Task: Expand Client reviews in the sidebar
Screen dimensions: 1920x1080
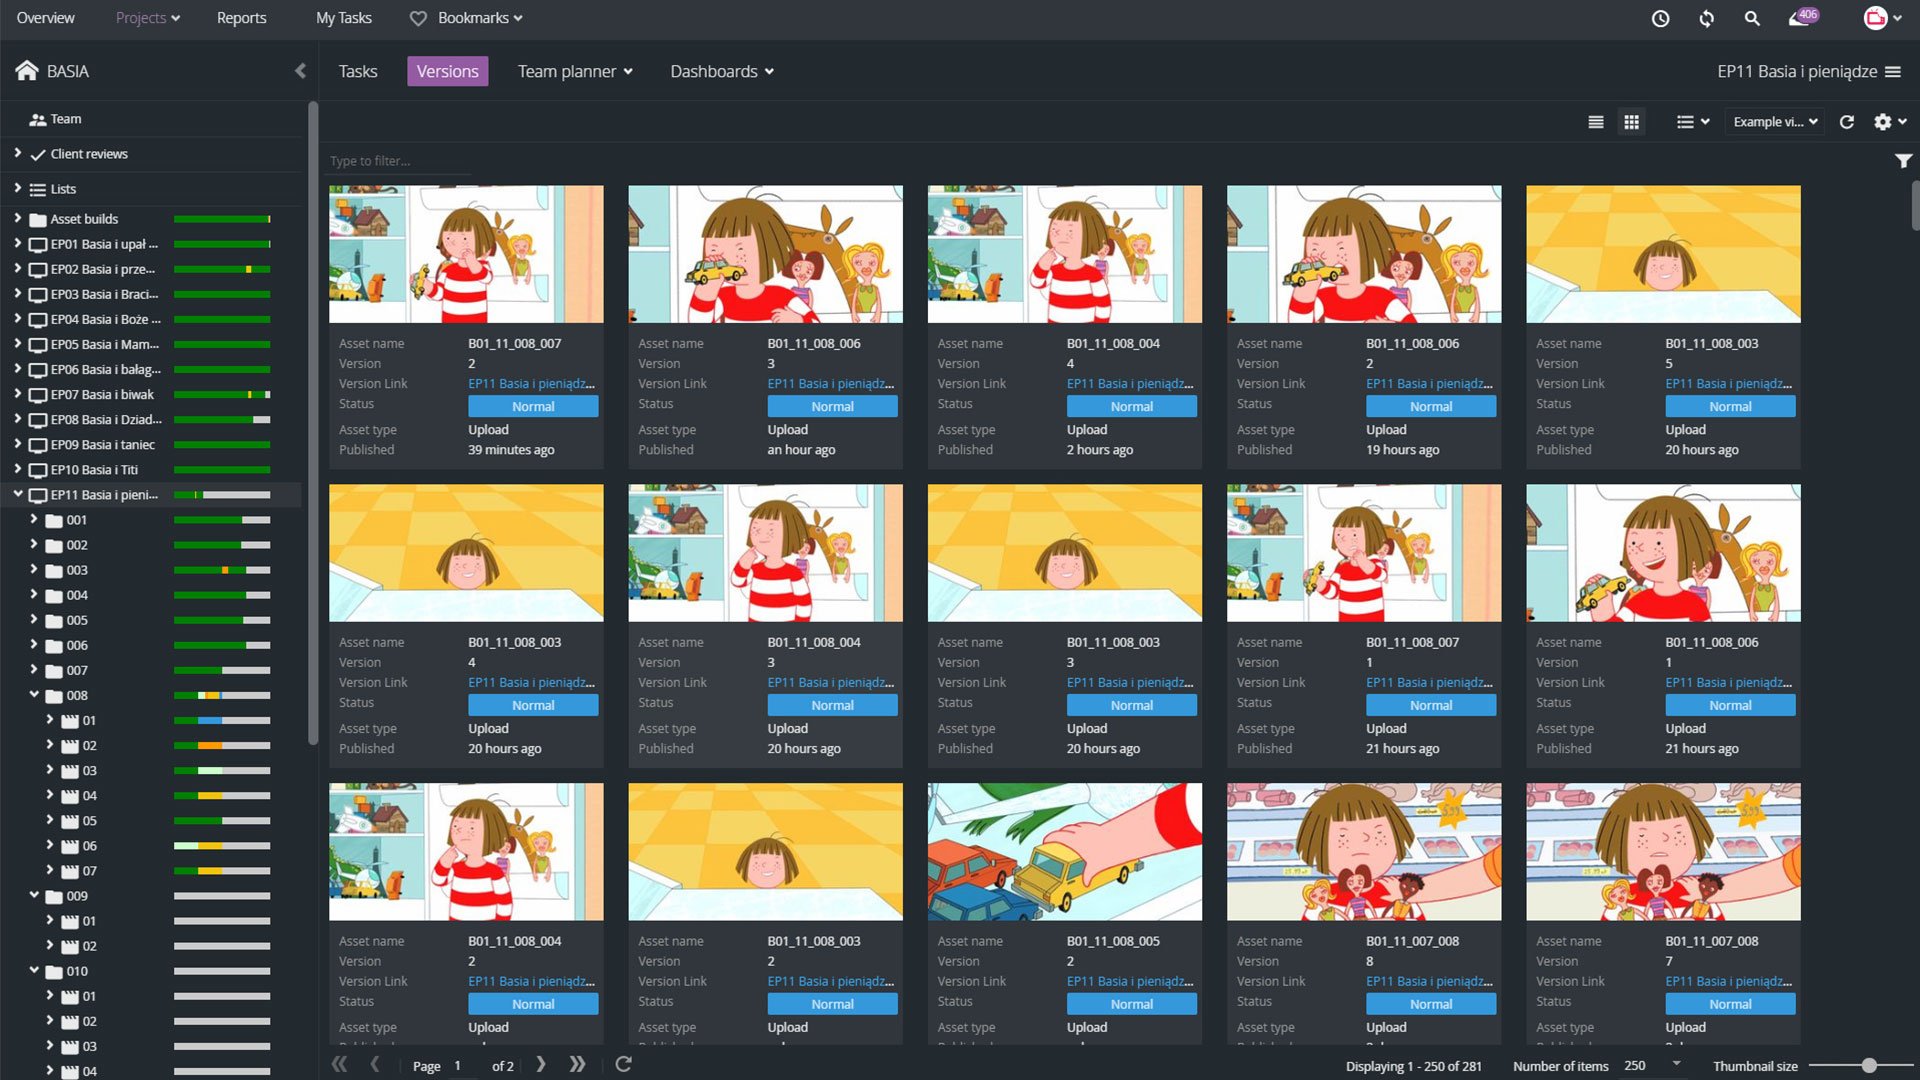Action: [x=17, y=153]
